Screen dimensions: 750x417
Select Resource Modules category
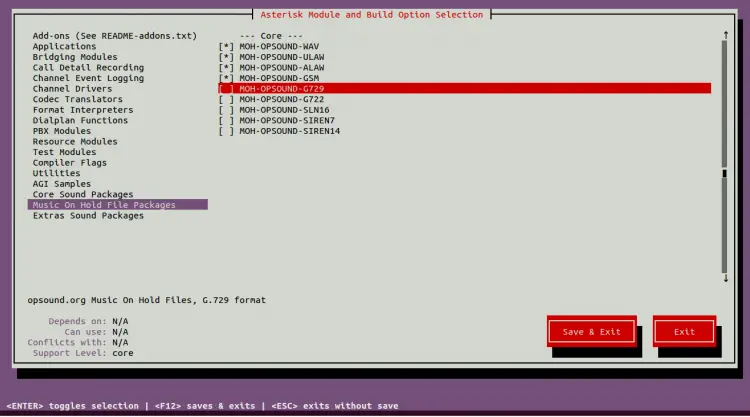pos(75,141)
